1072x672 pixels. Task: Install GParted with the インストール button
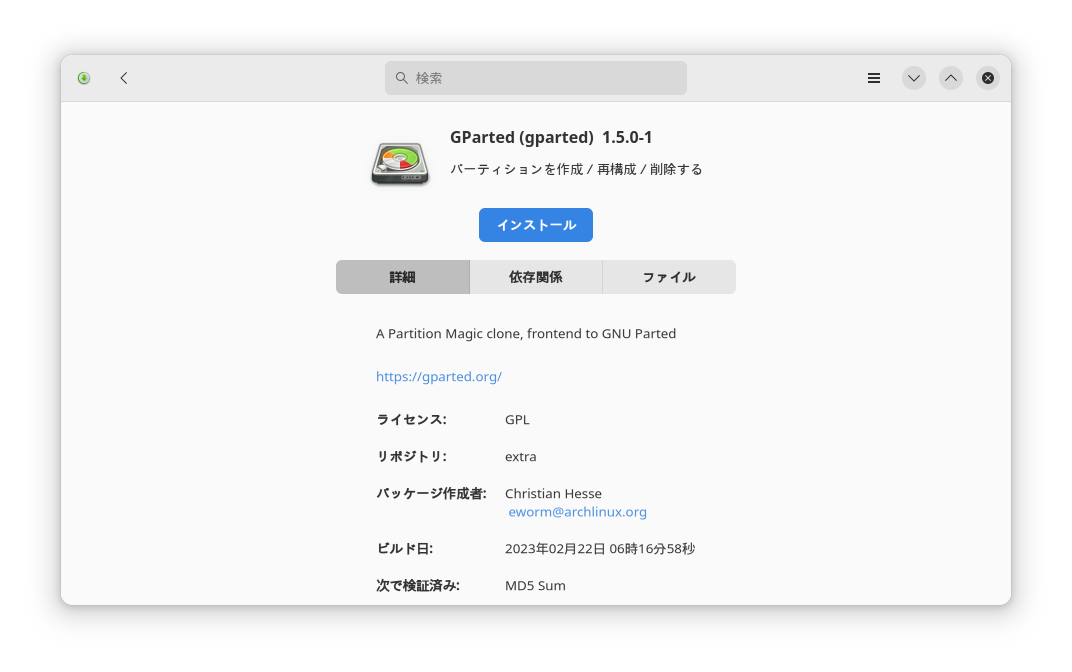point(535,225)
